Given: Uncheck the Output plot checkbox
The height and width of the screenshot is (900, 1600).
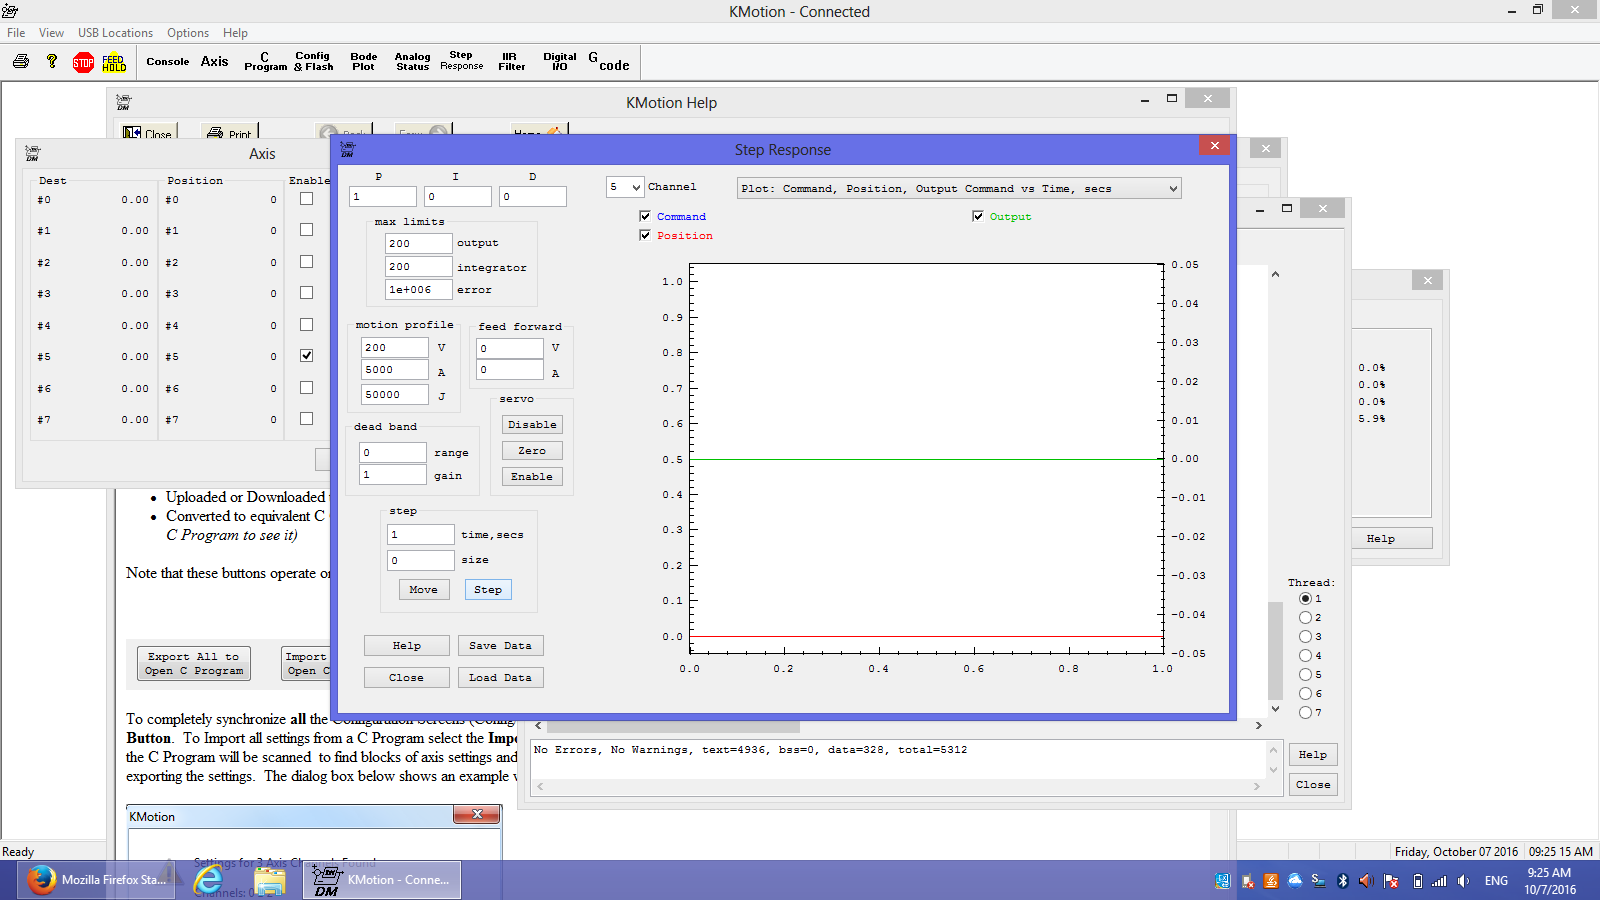Looking at the screenshot, I should [978, 216].
